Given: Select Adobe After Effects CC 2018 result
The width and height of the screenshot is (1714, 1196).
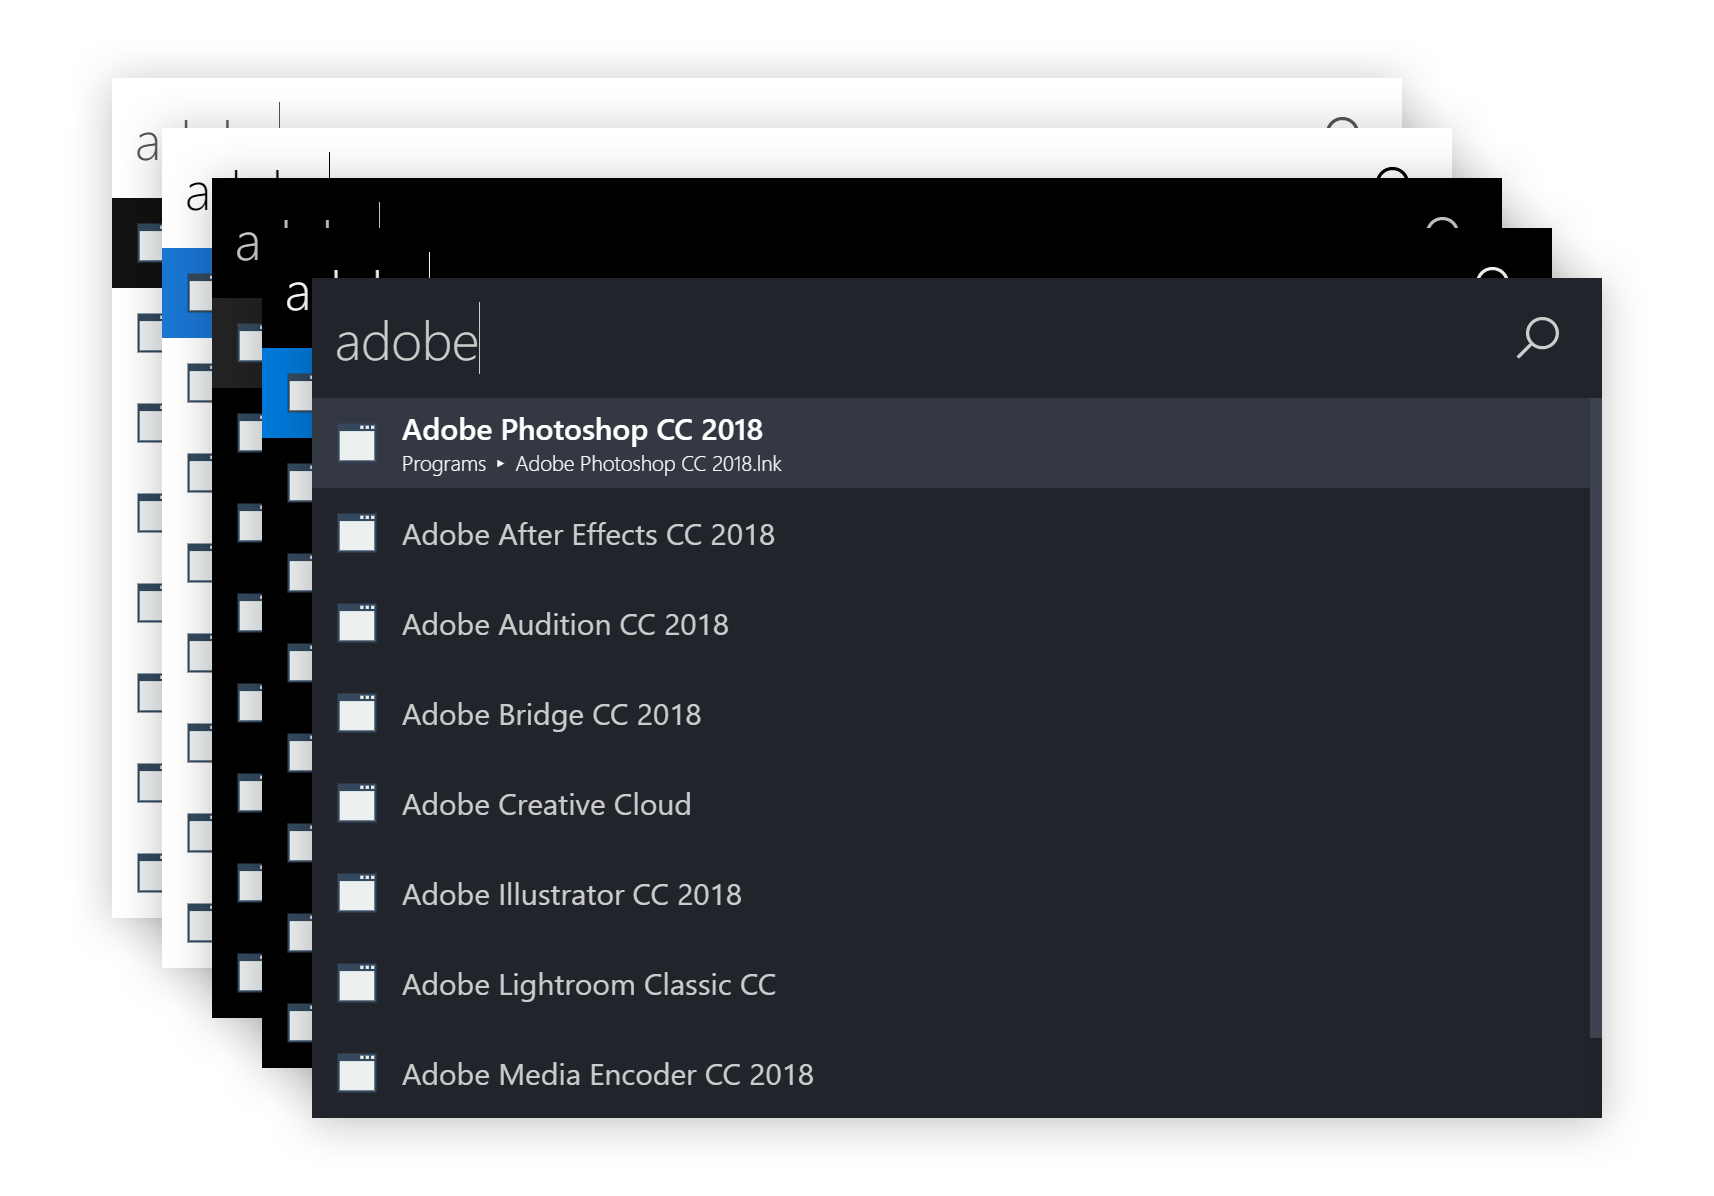Looking at the screenshot, I should pyautogui.click(x=951, y=533).
